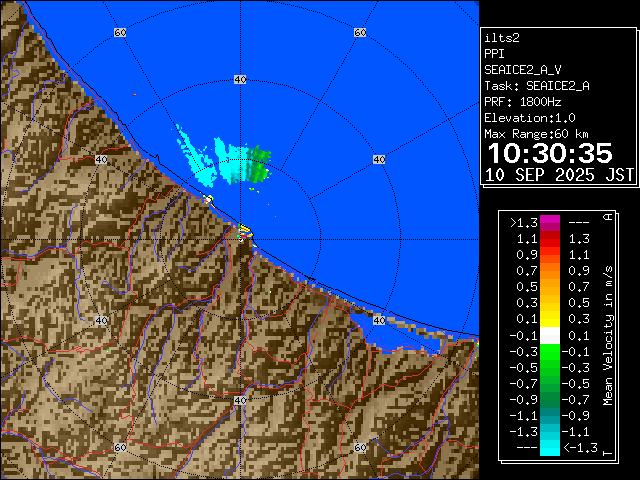
Task: Select the 10 SEP 2025 JST date
Action: click(x=559, y=174)
